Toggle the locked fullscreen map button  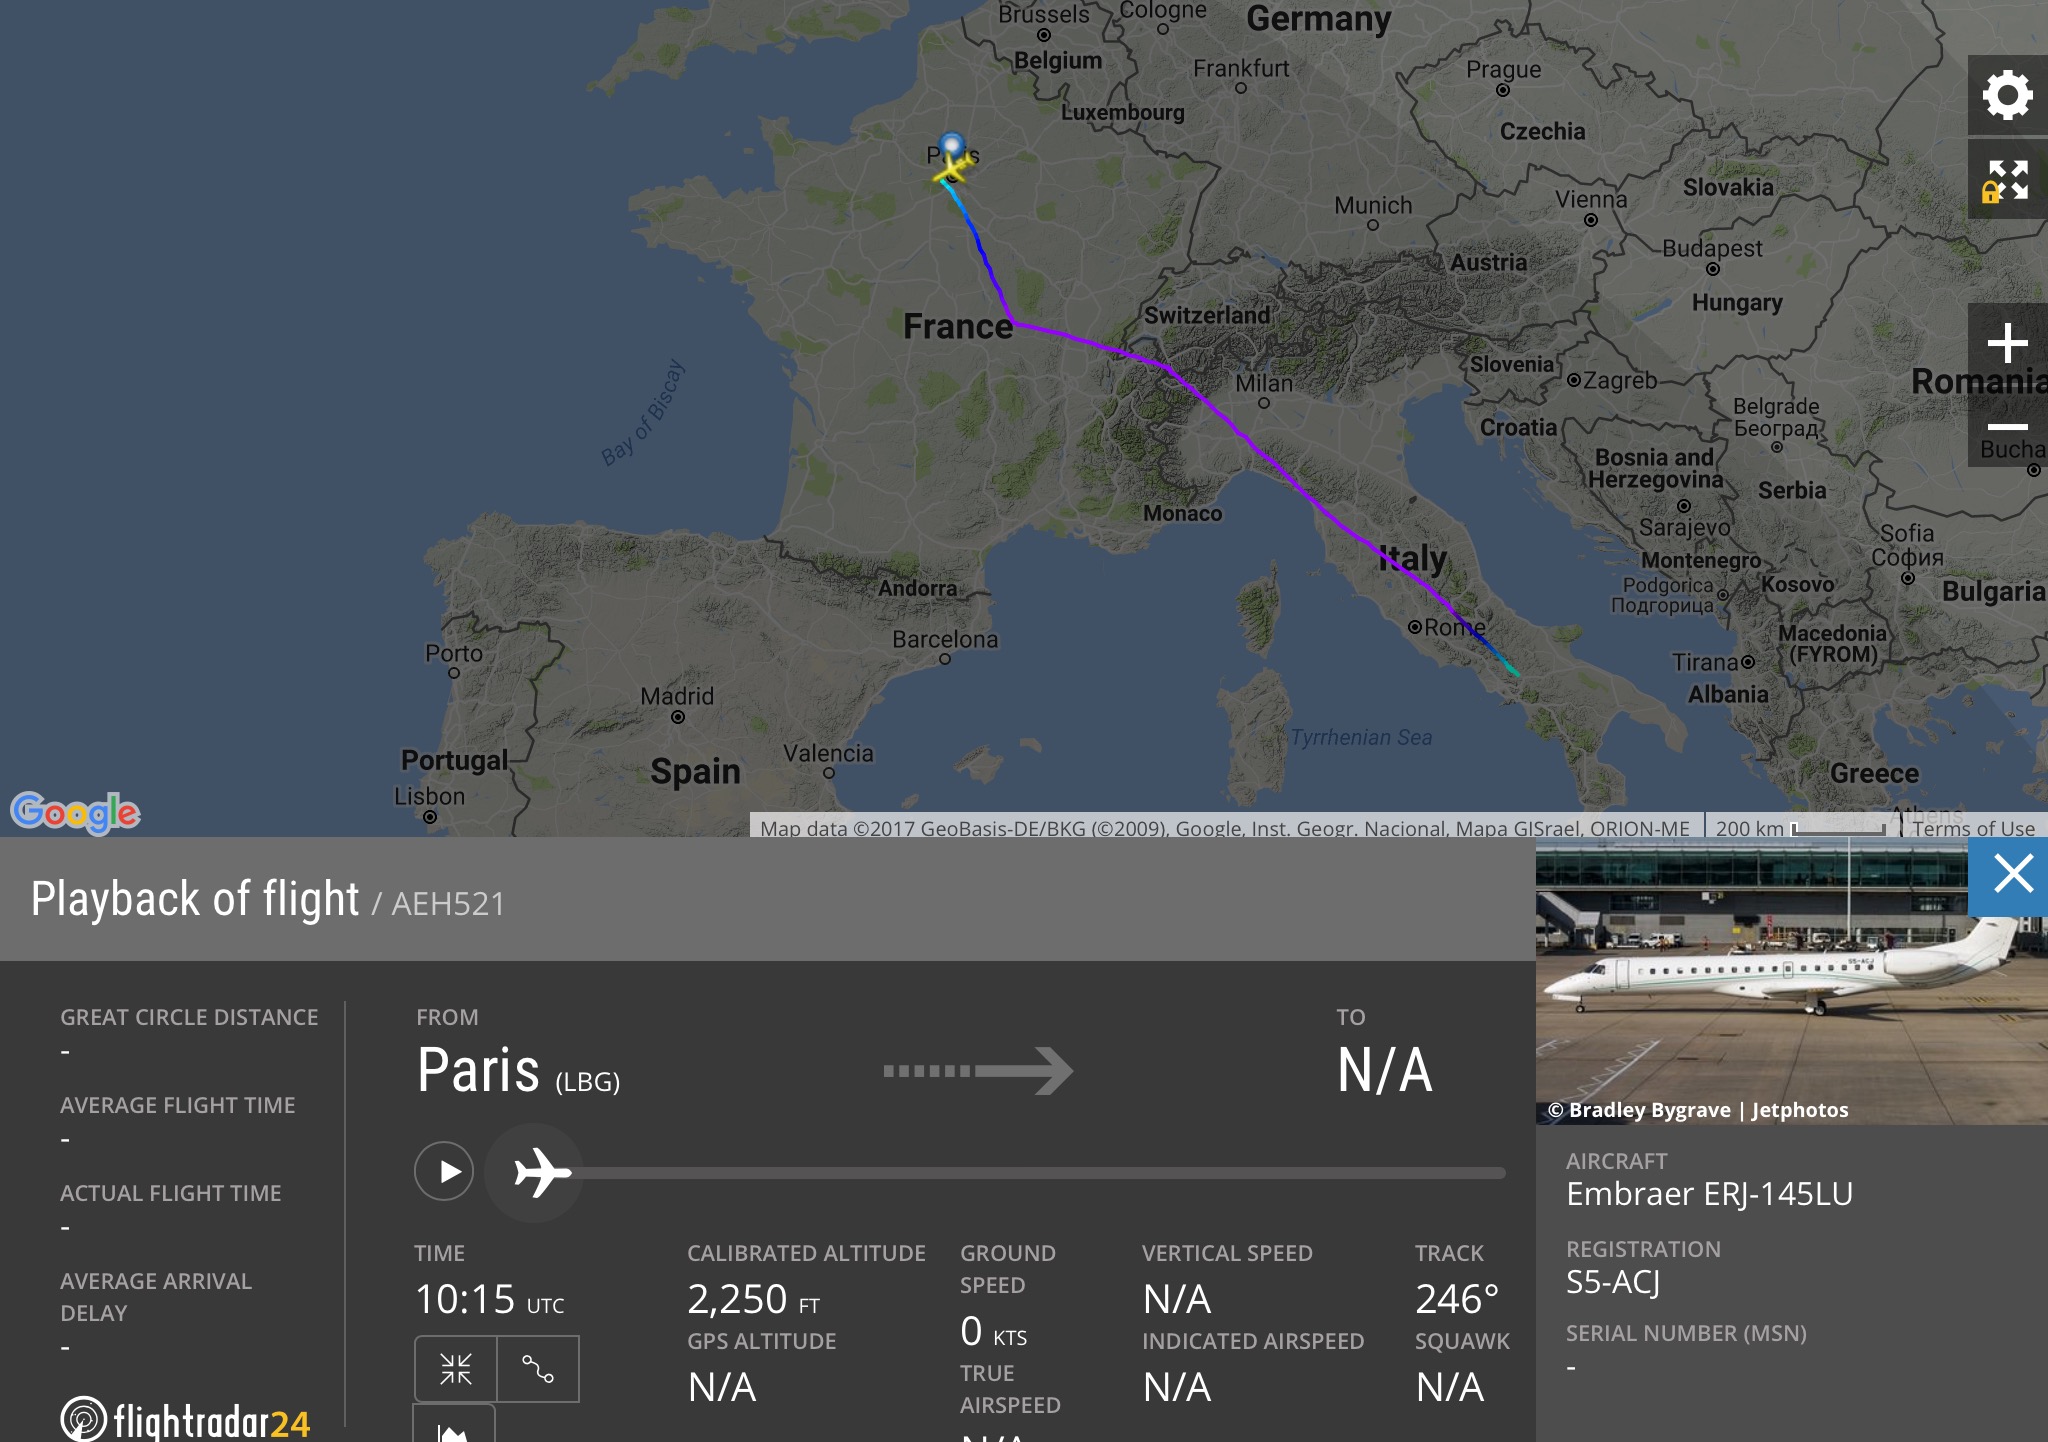(2007, 181)
